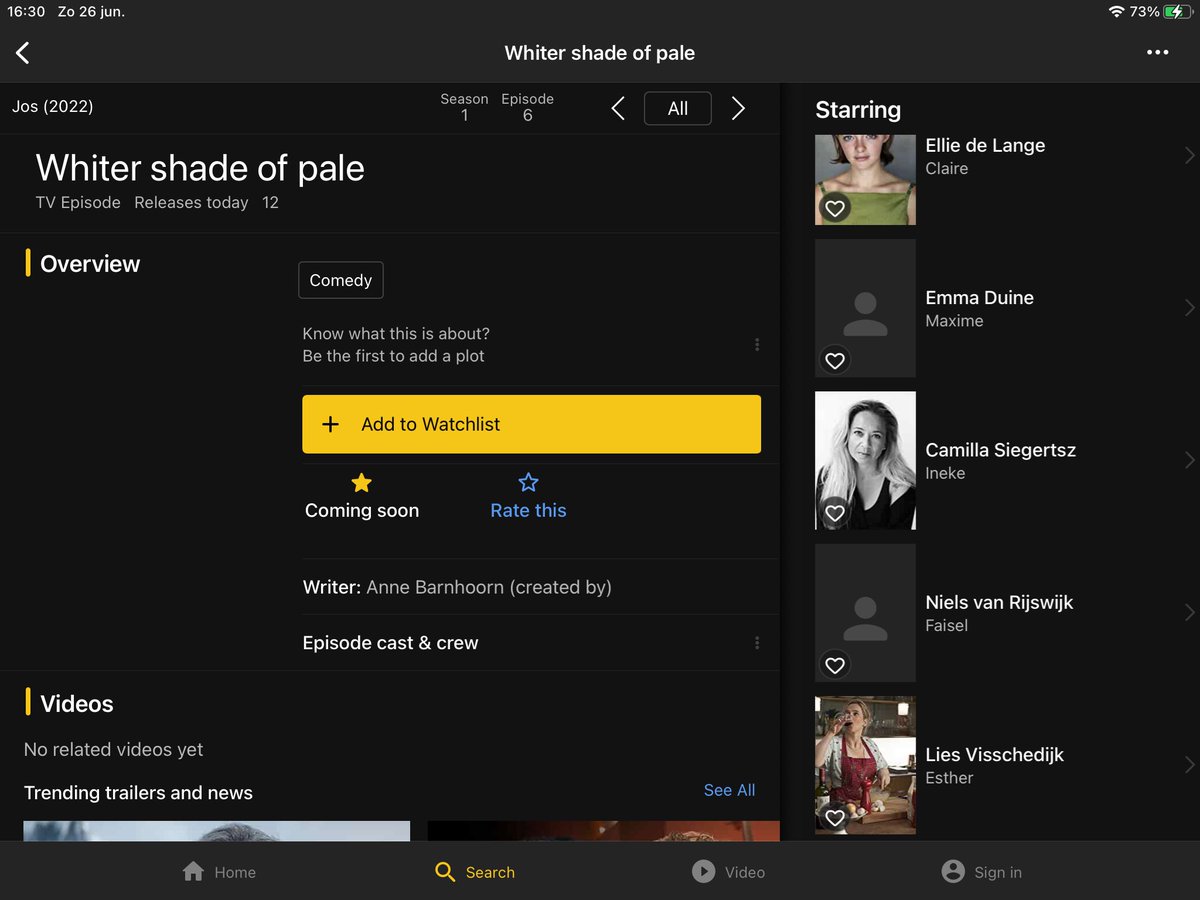The image size is (1200, 900).
Task: Open Episode cast & crew
Action: coord(391,643)
